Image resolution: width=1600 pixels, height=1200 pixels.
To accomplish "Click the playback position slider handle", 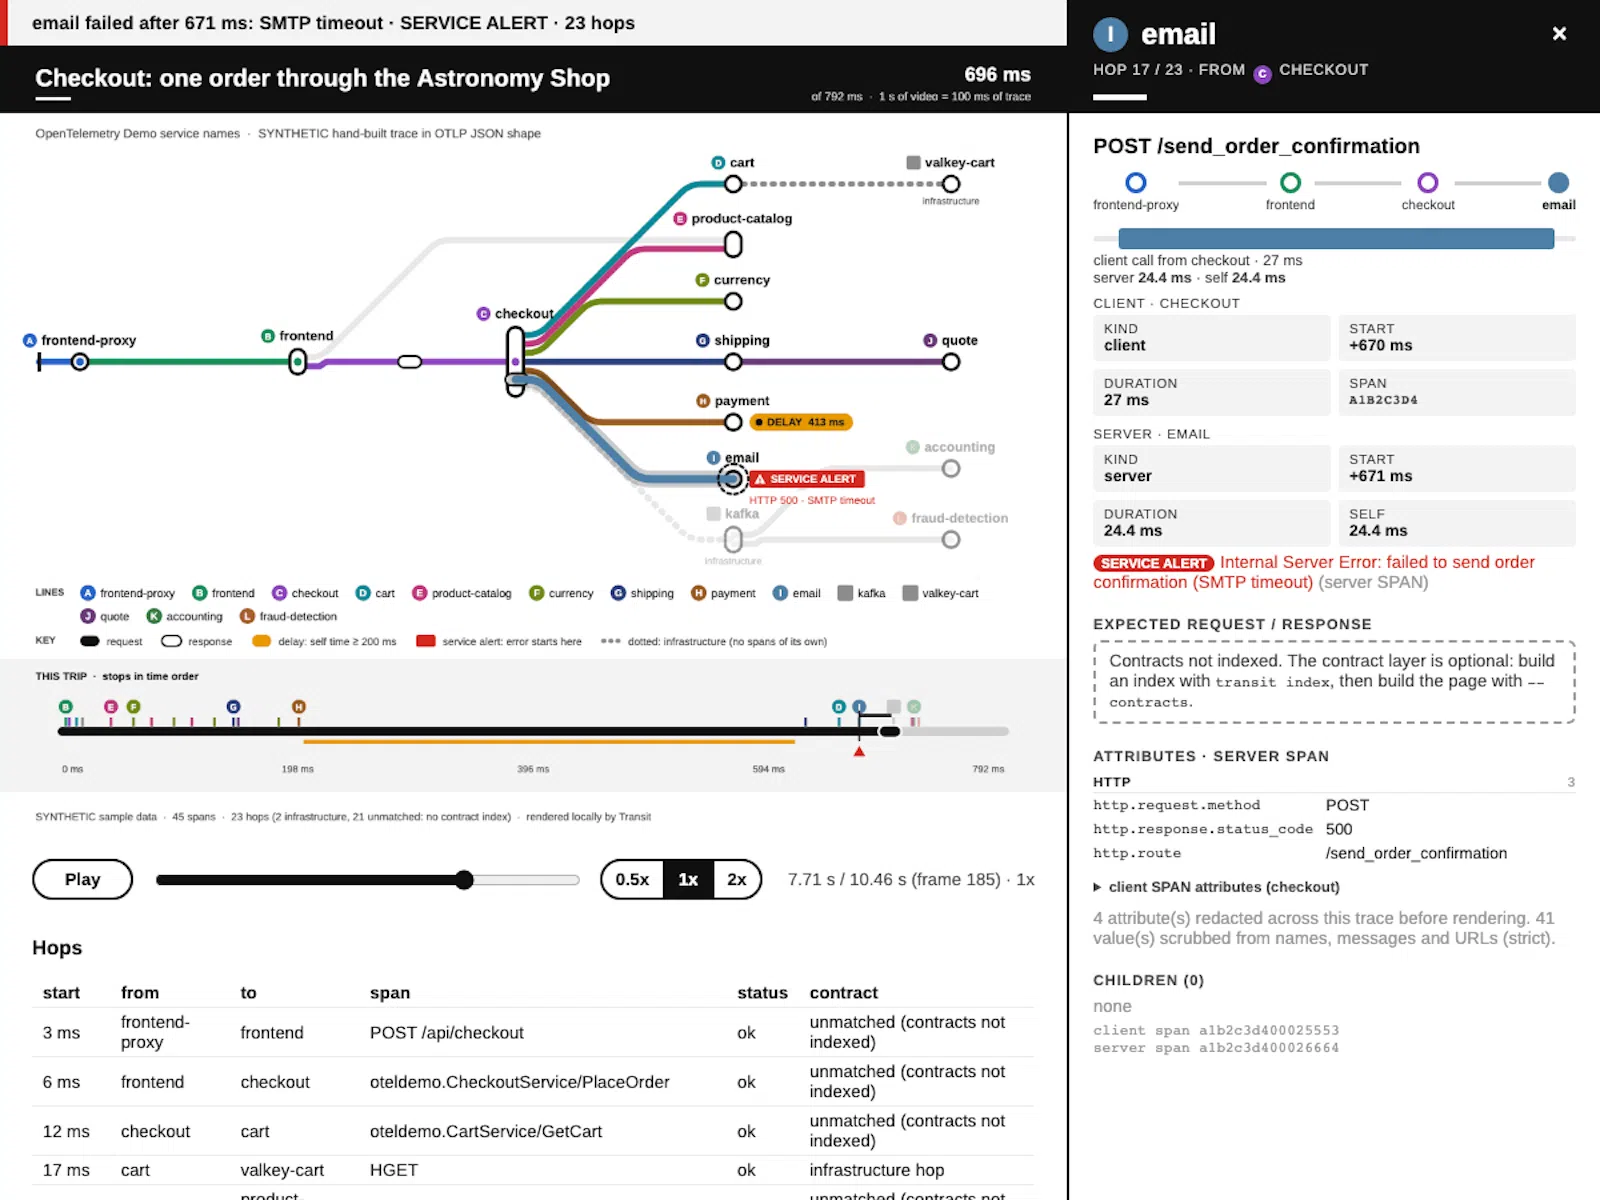I will click(464, 880).
